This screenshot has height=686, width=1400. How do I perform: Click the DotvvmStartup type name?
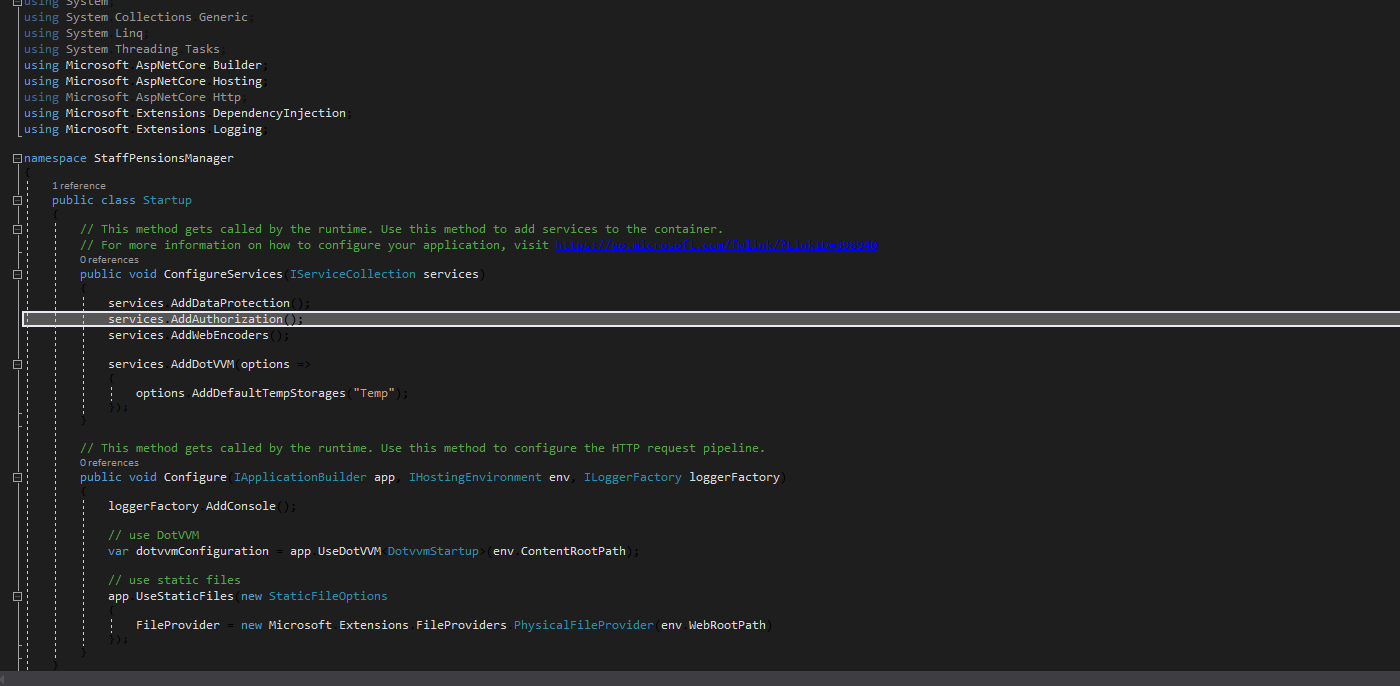coord(432,550)
